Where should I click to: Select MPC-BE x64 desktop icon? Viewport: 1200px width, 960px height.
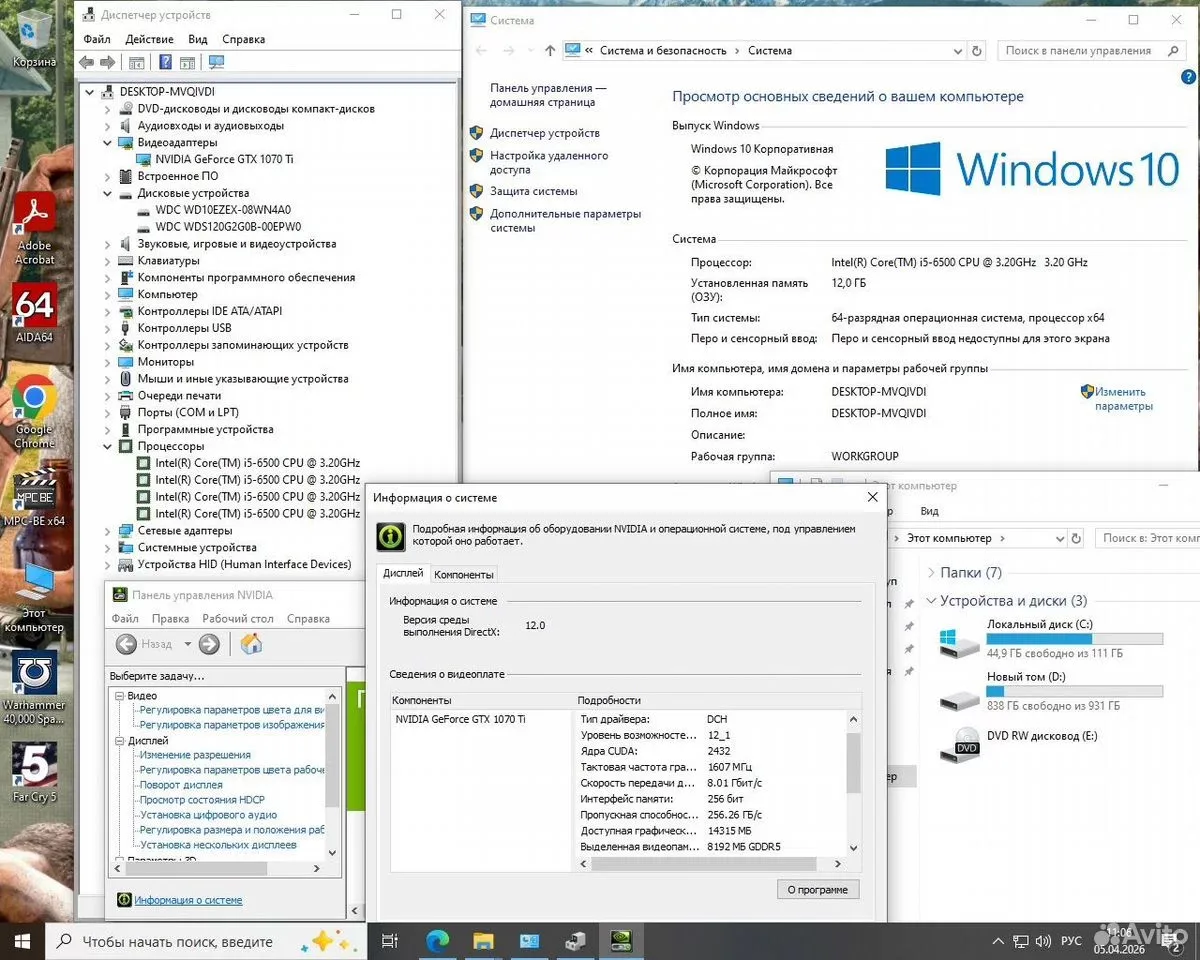(34, 497)
